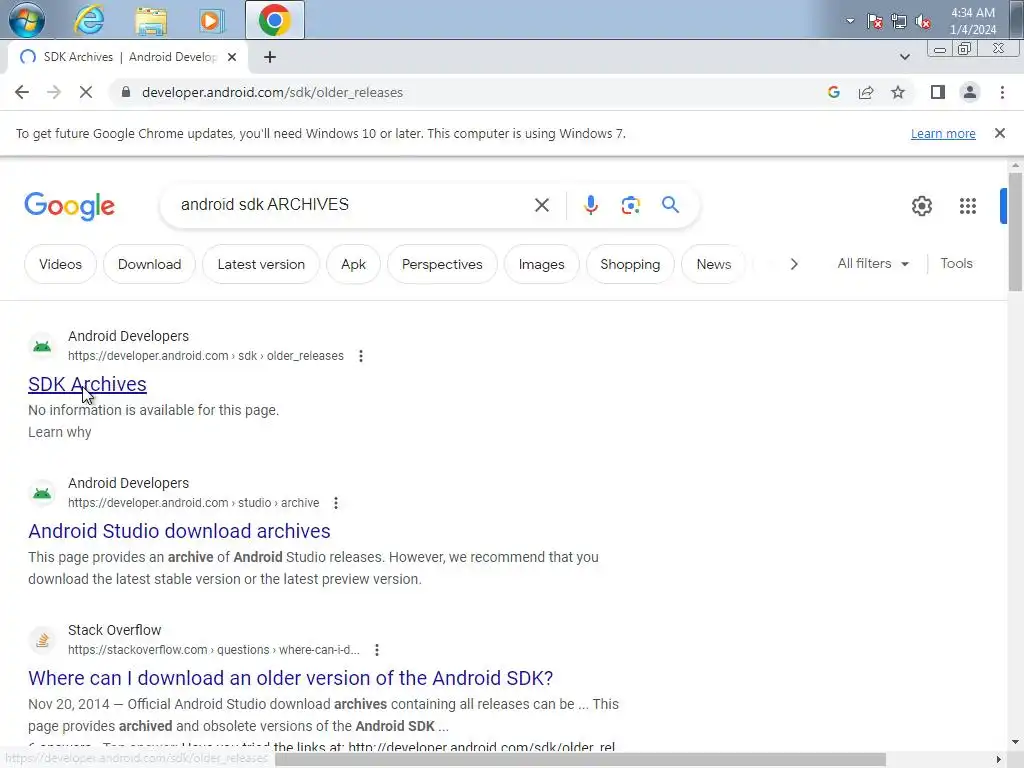Viewport: 1024px width, 768px height.
Task: Click the horizontal scrollbar thumb
Action: [580, 760]
